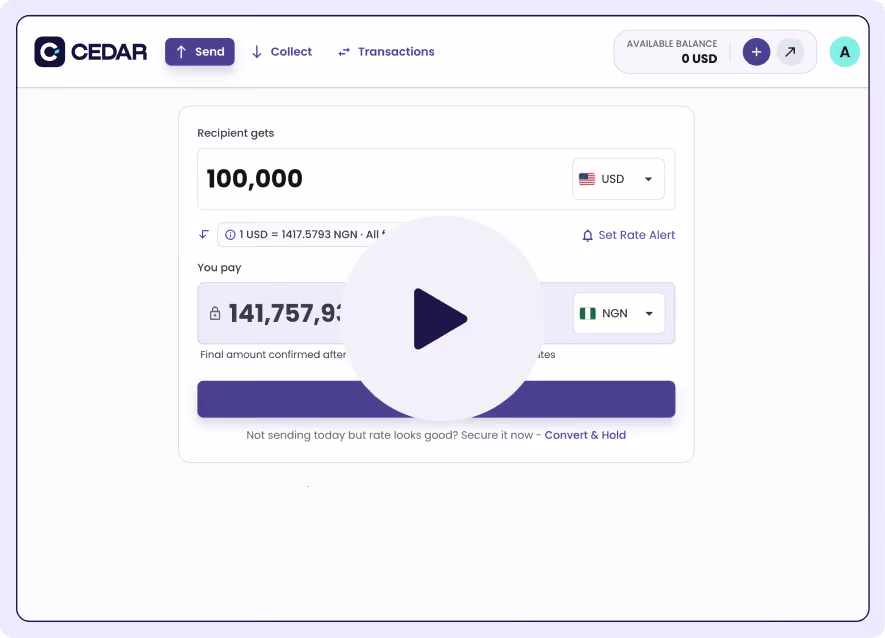The height and width of the screenshot is (638, 885).
Task: Click the purple continue button
Action: click(436, 399)
